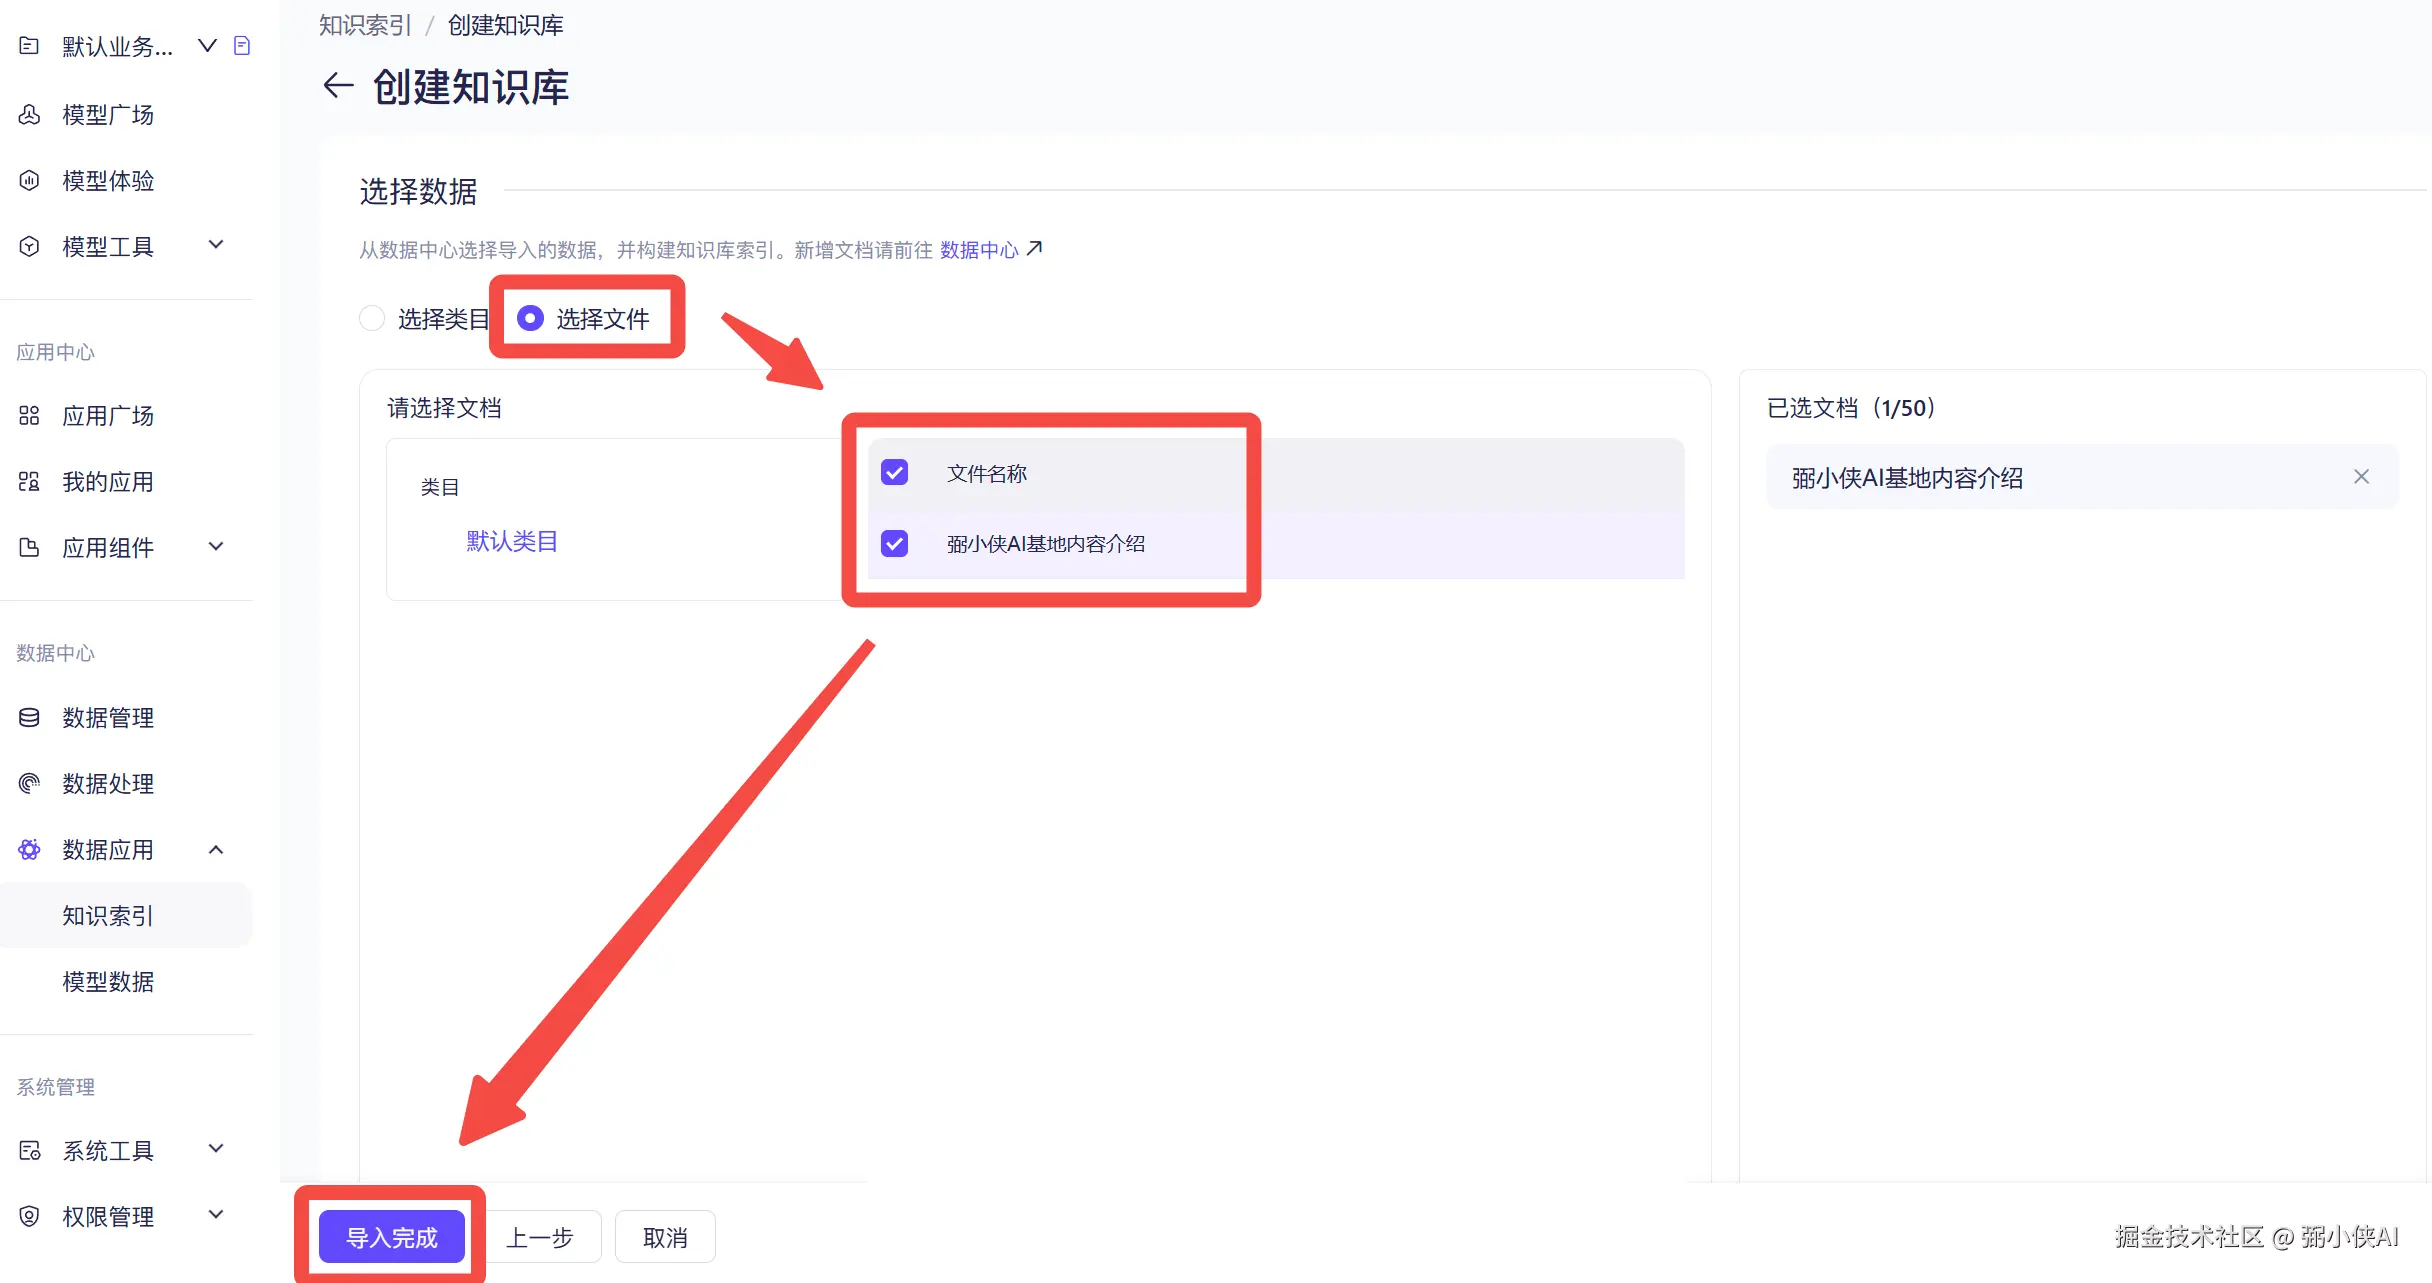Open 知识索引 in the sidebar
Image resolution: width=2432 pixels, height=1283 pixels.
[108, 916]
